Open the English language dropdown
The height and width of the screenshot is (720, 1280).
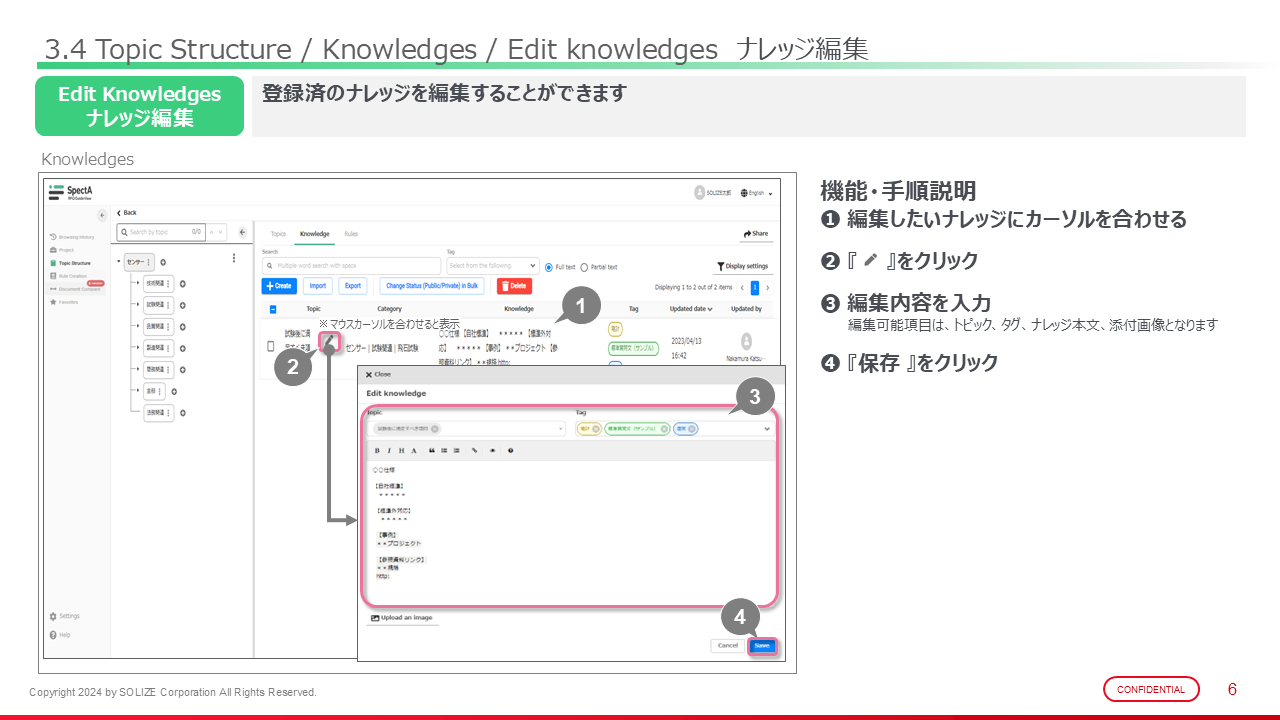756,193
